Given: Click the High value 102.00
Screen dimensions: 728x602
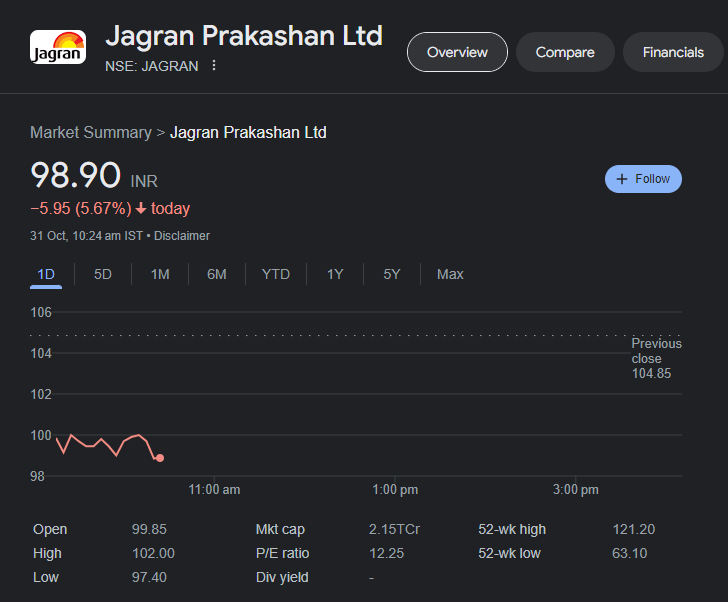Looking at the screenshot, I should [153, 553].
